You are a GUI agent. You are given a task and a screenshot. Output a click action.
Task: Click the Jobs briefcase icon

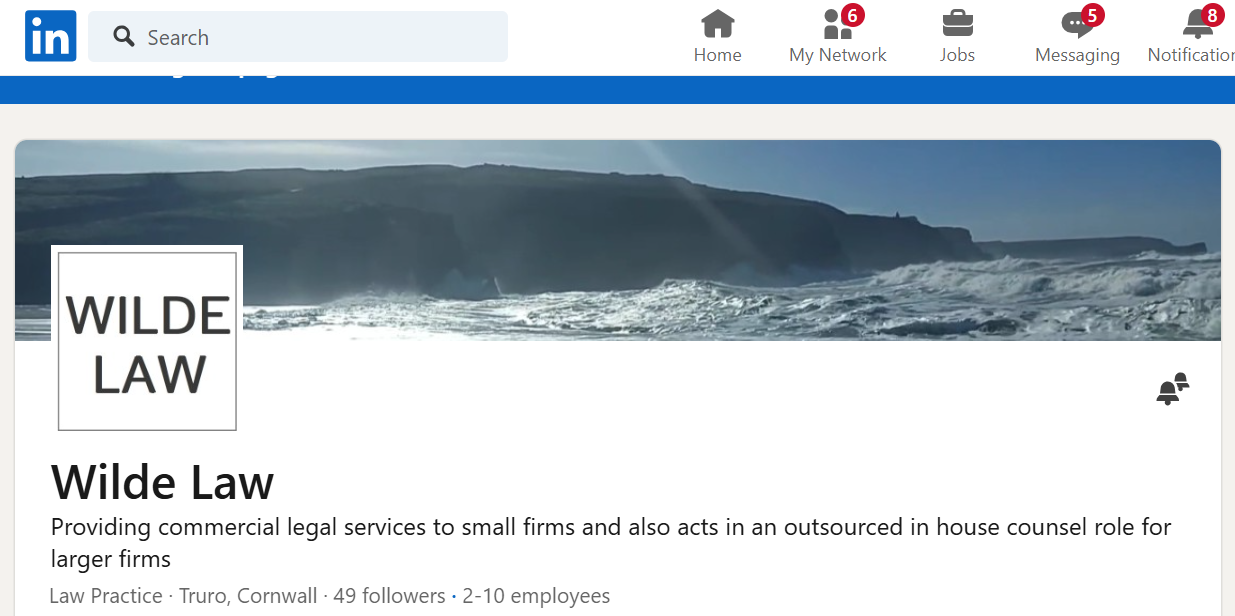coord(957,23)
